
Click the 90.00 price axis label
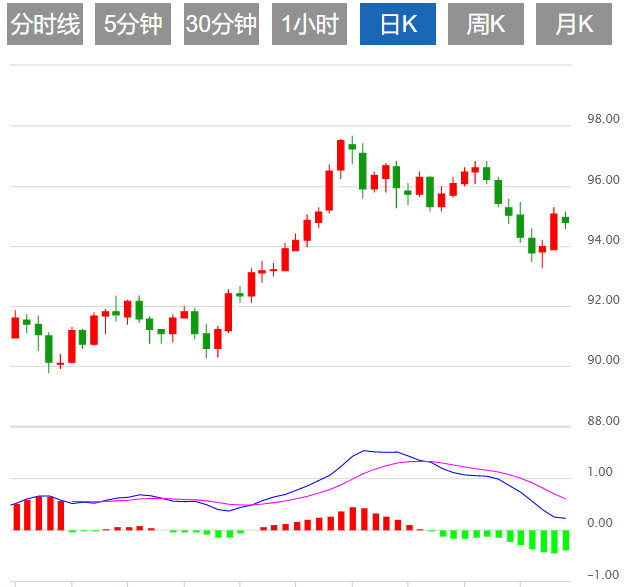[x=602, y=360]
